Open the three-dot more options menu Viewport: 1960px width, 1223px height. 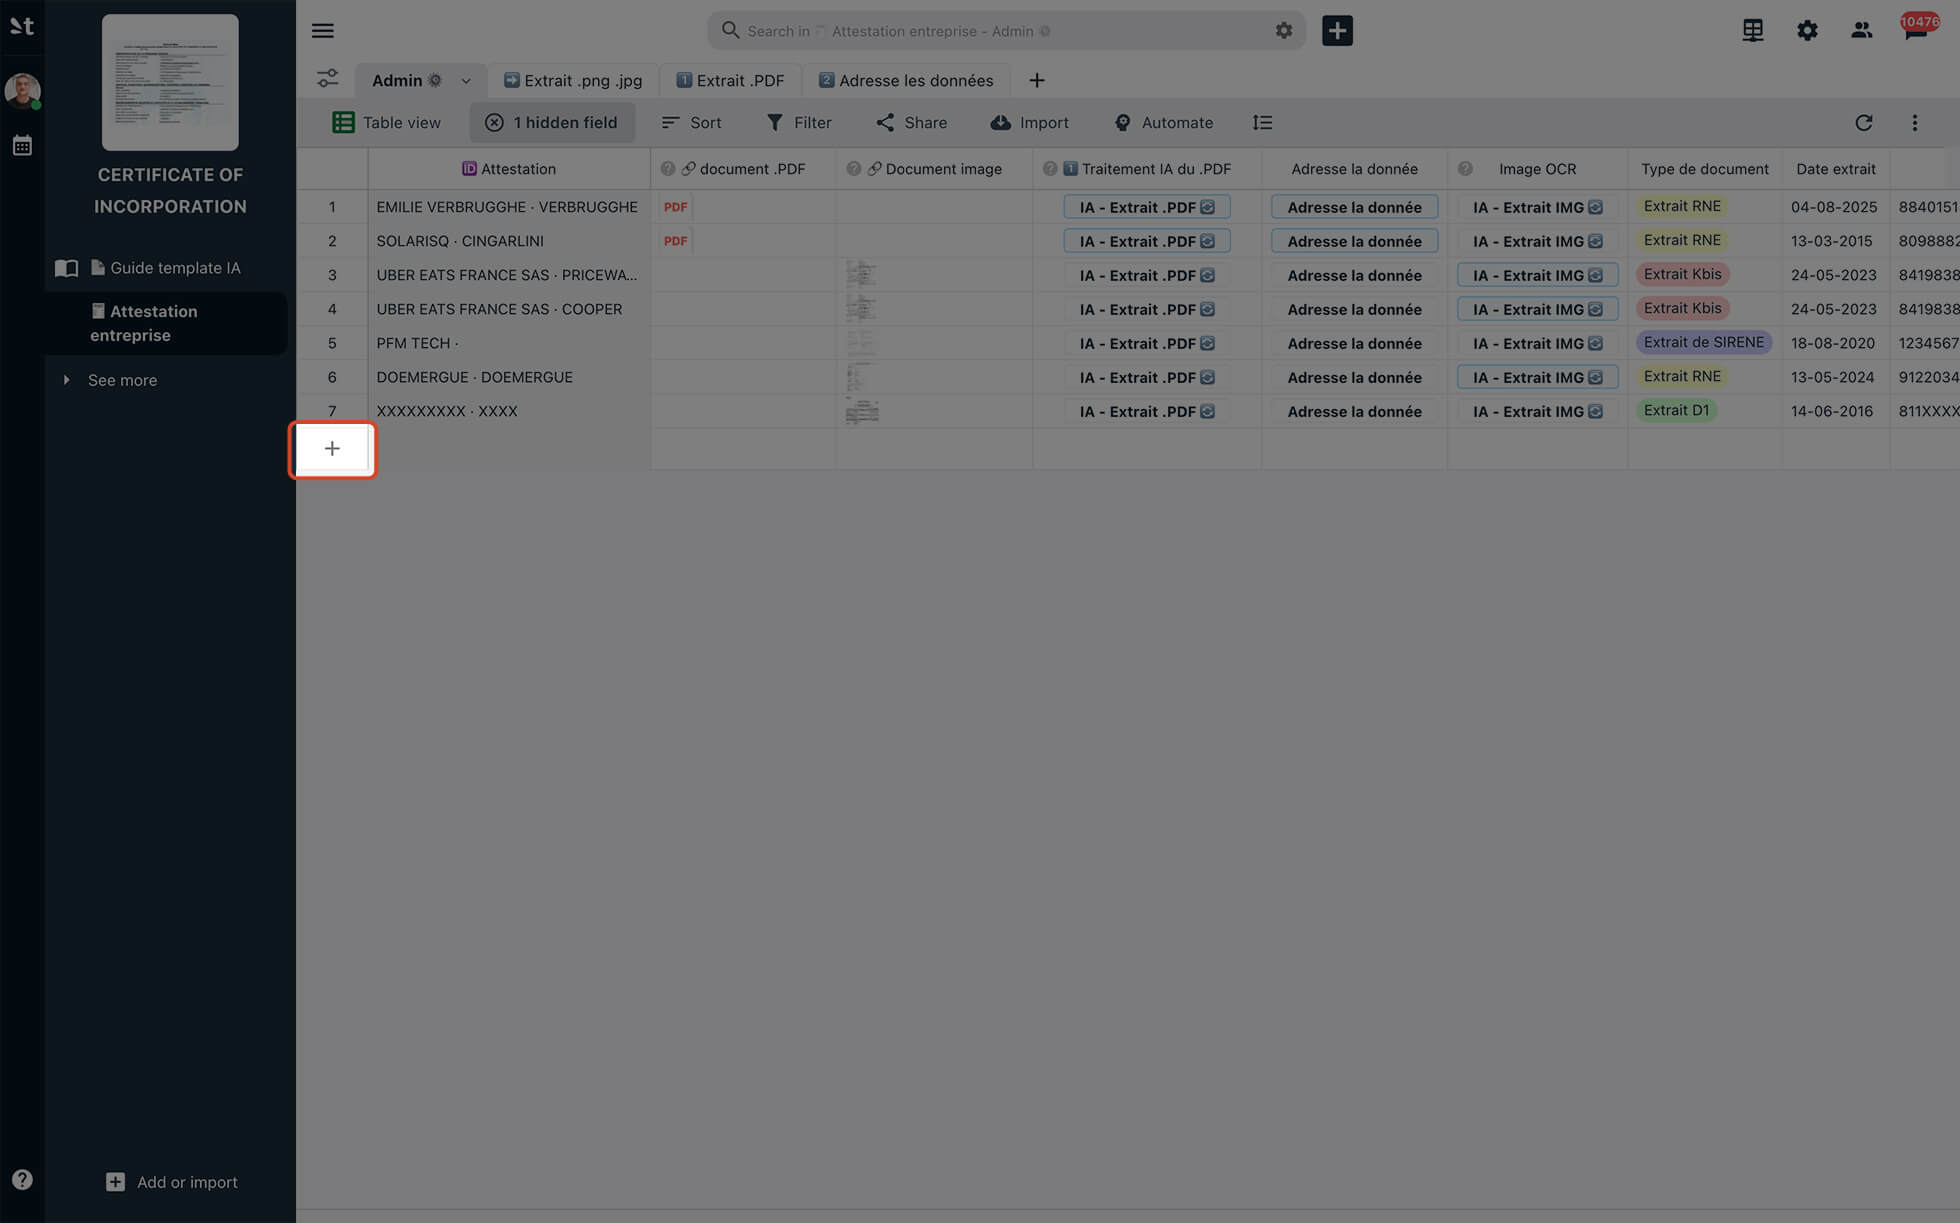[1914, 122]
